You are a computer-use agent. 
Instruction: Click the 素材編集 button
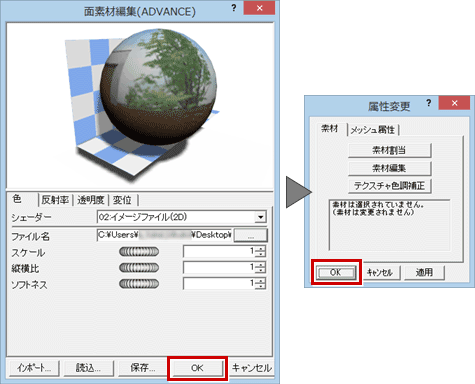pyautogui.click(x=390, y=168)
